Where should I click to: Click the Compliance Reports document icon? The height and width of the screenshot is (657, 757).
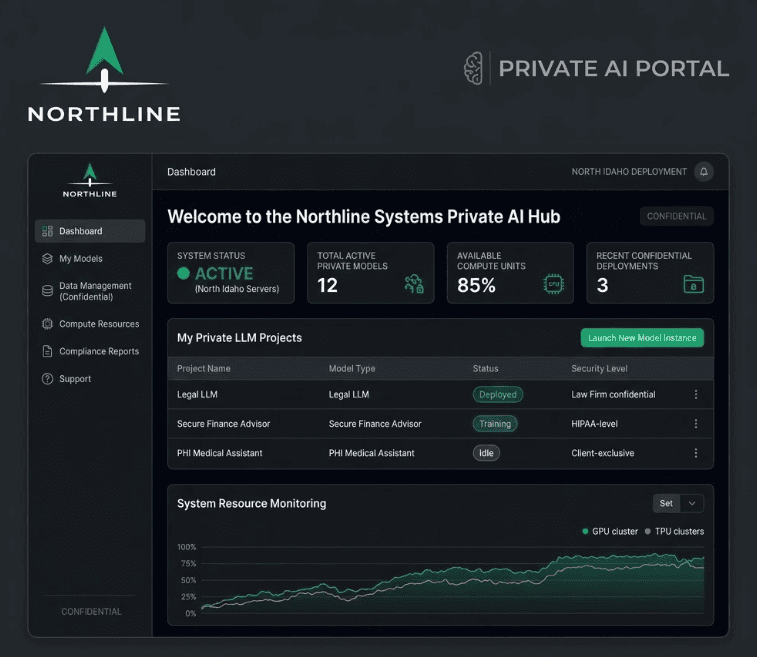[x=47, y=352]
